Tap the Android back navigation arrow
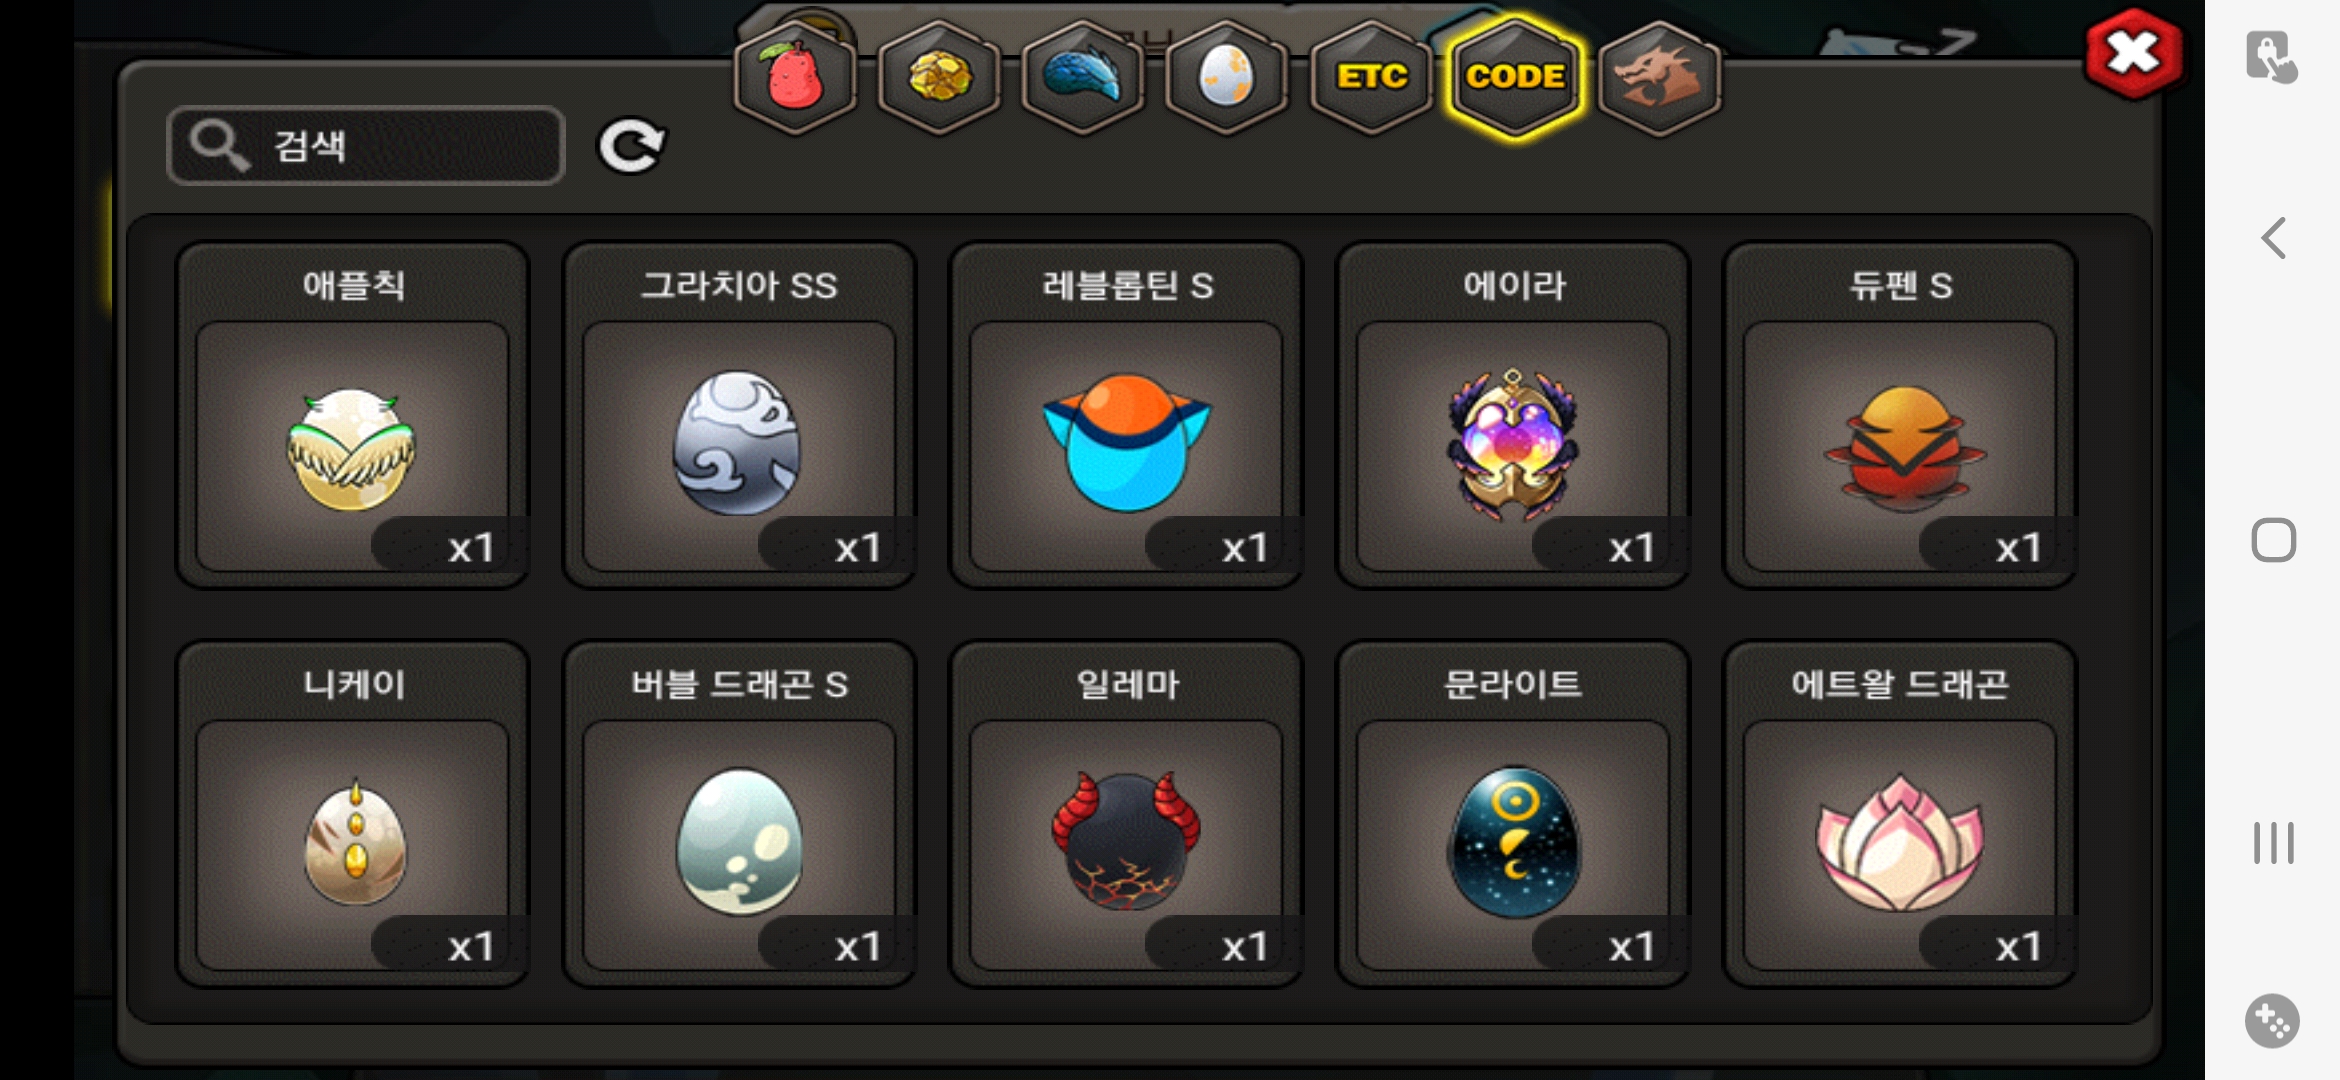 tap(2274, 238)
